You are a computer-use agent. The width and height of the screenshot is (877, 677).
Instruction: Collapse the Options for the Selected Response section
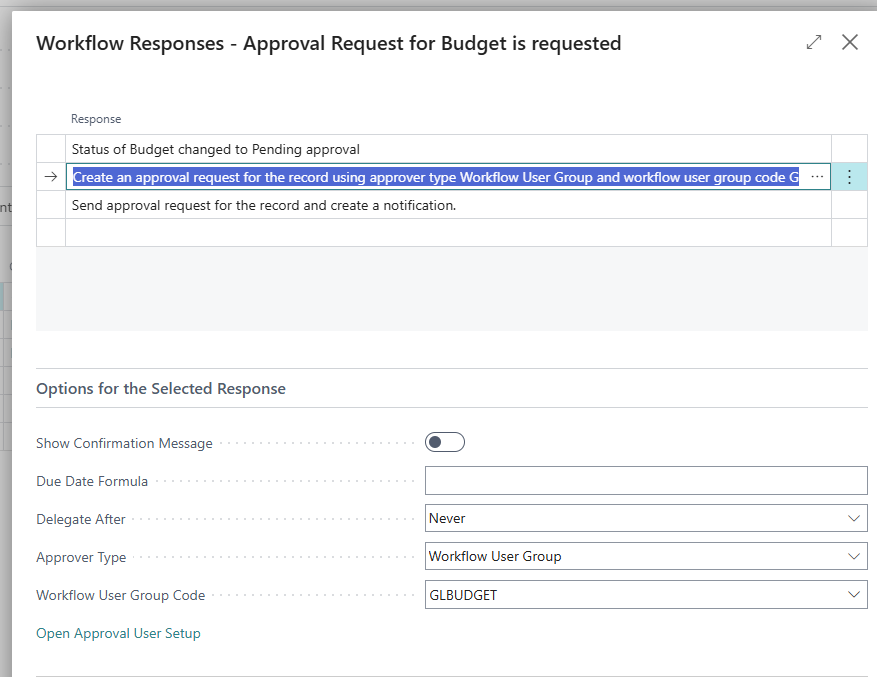coord(161,388)
